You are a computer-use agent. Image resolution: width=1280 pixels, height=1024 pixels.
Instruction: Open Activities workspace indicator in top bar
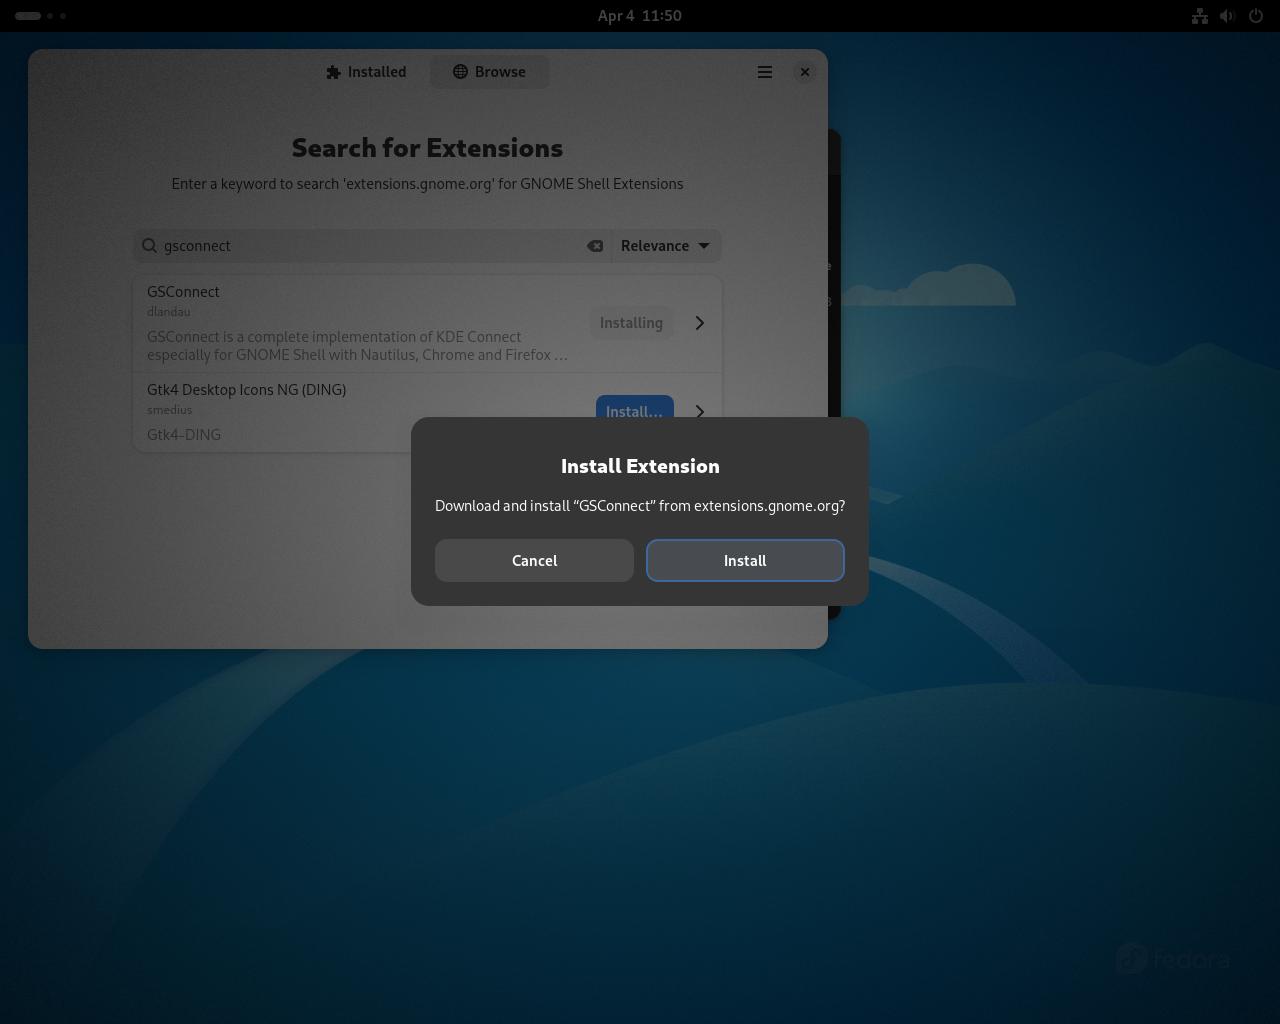(x=41, y=16)
